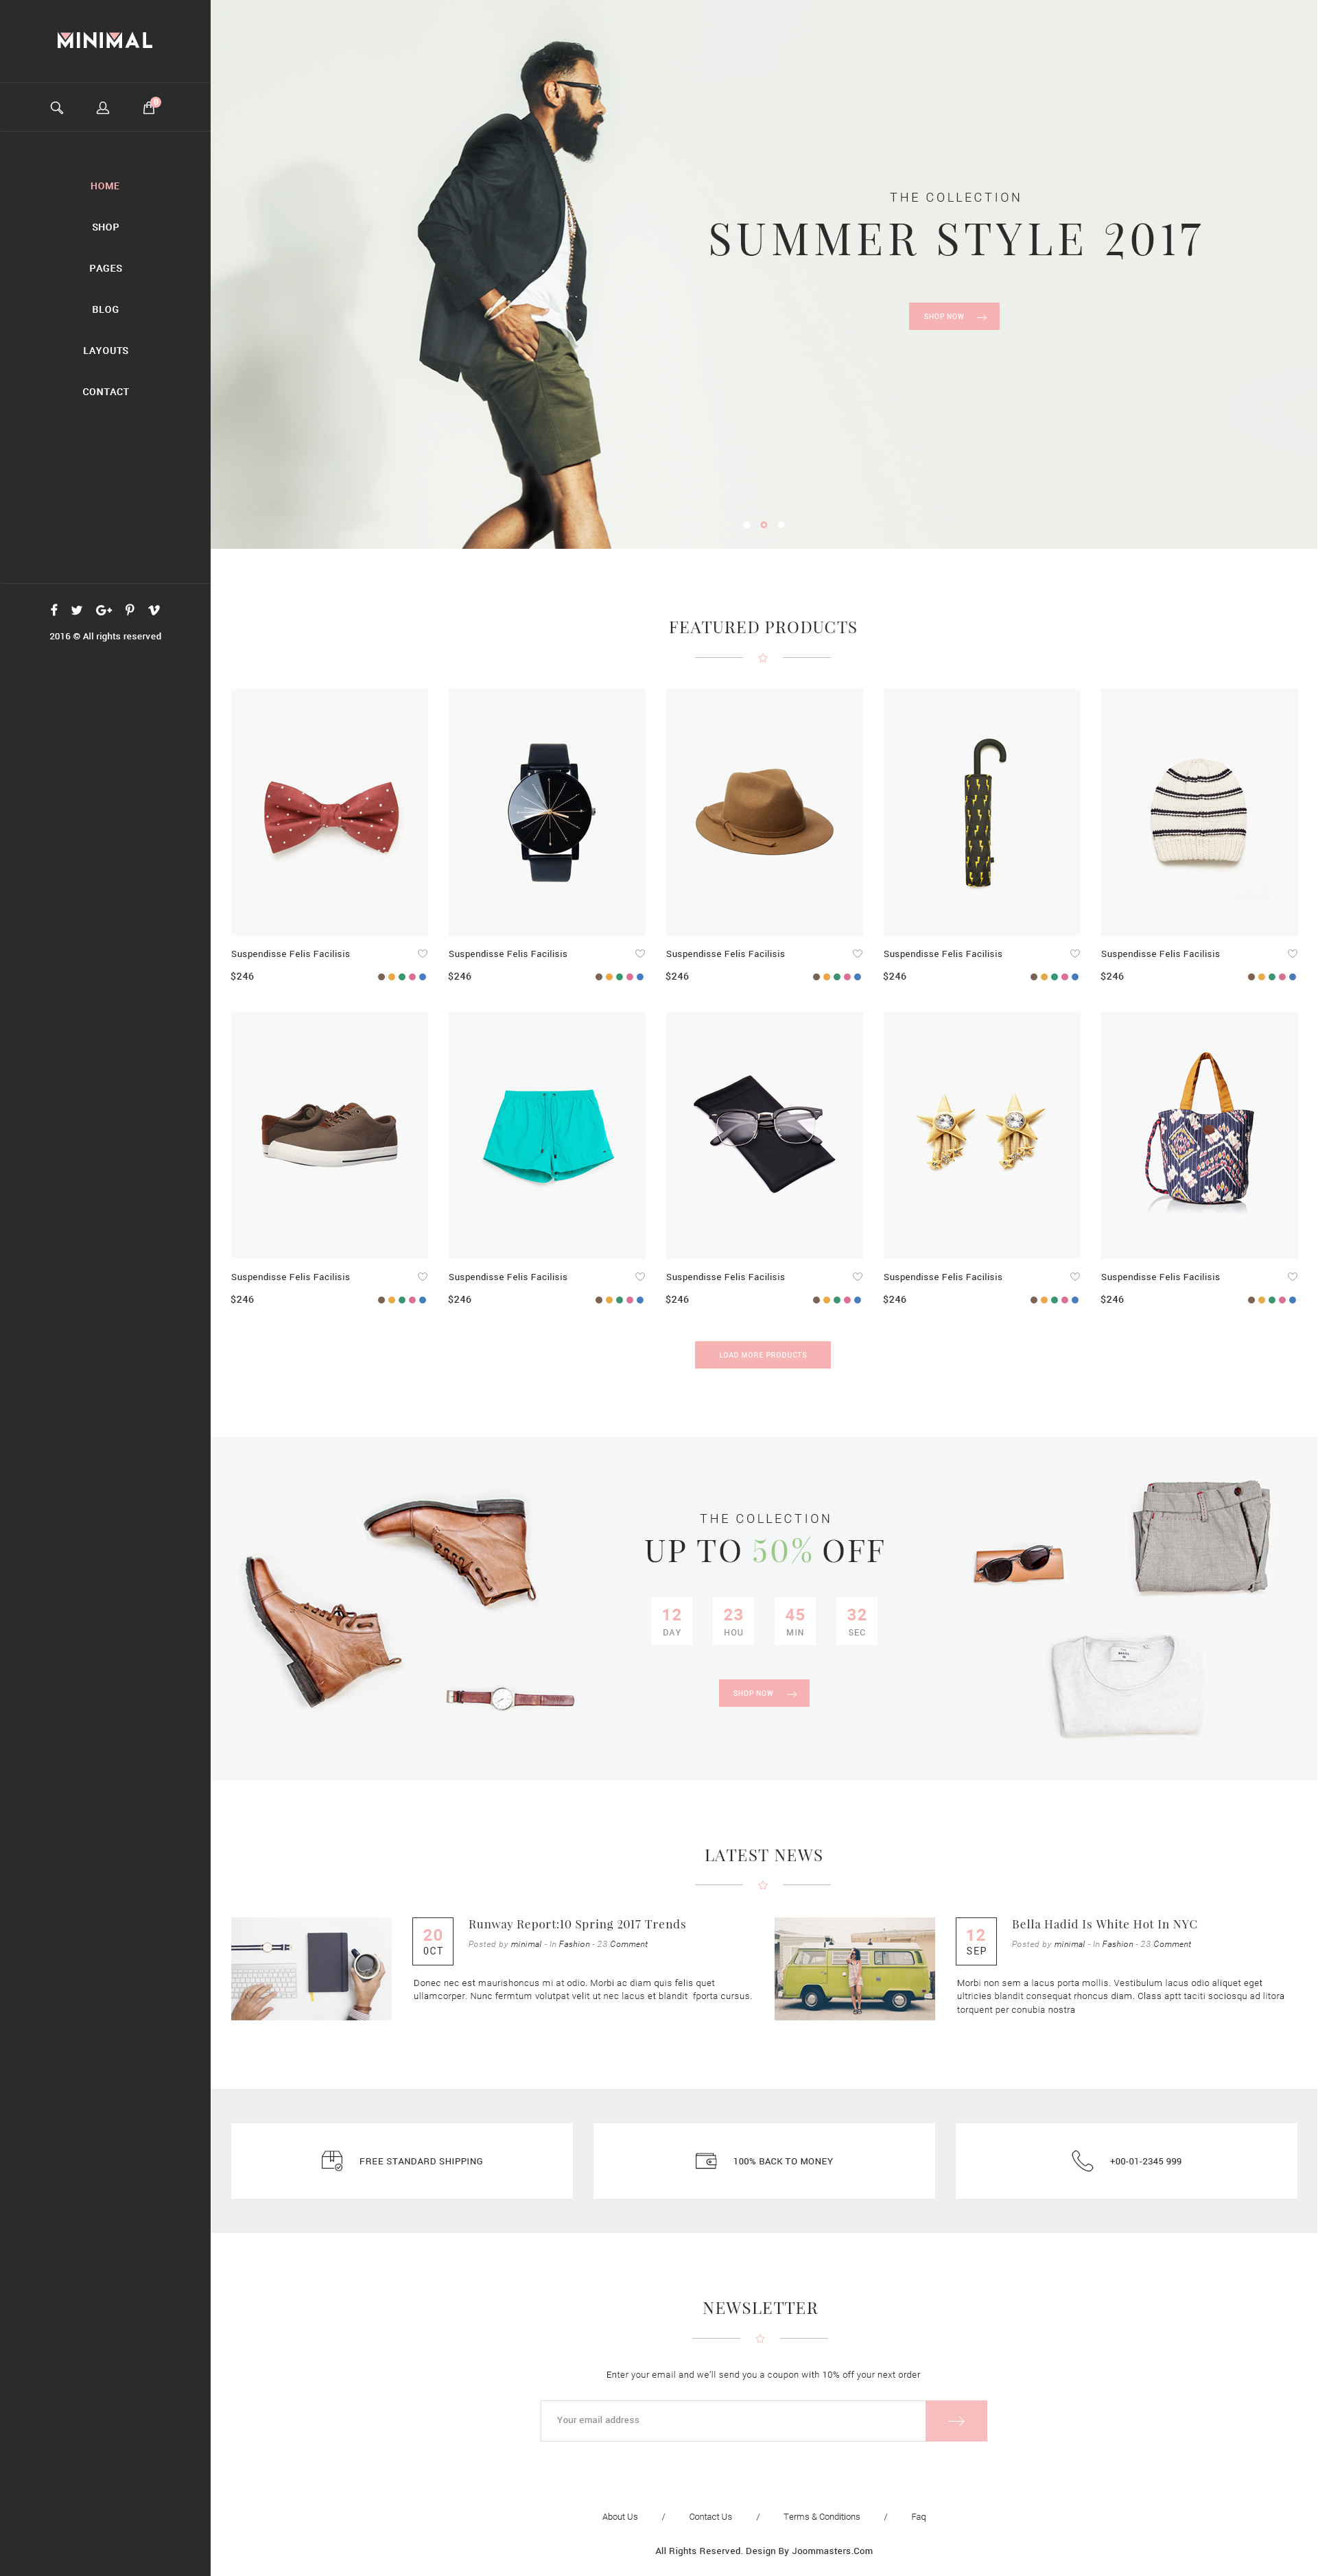Click Shop Now button on hero banner
Image resolution: width=1318 pixels, height=2576 pixels.
[x=954, y=317]
